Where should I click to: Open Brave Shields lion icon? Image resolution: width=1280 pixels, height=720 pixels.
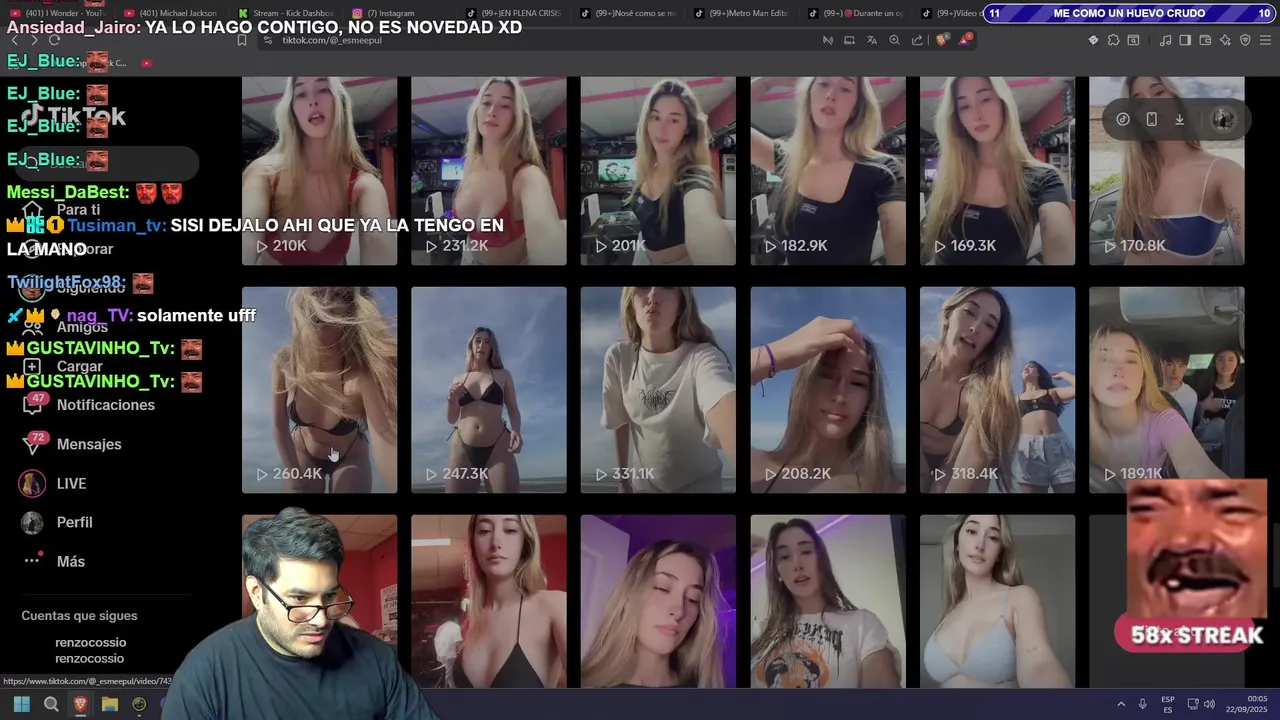942,40
